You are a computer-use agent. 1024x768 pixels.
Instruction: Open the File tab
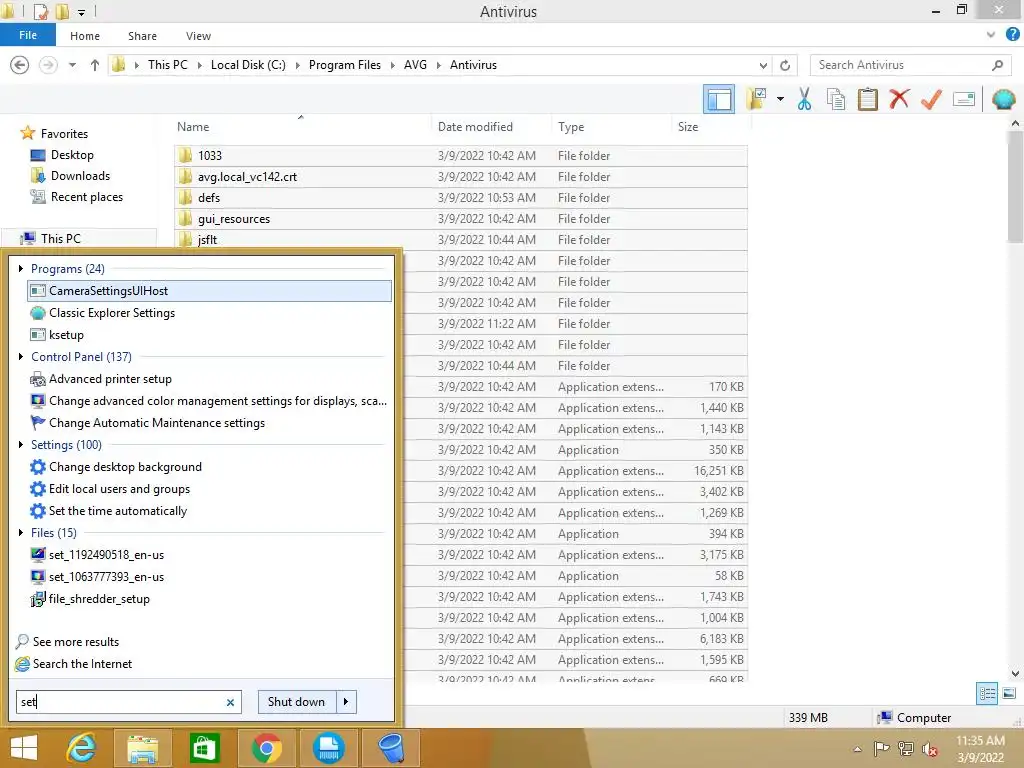tap(27, 35)
